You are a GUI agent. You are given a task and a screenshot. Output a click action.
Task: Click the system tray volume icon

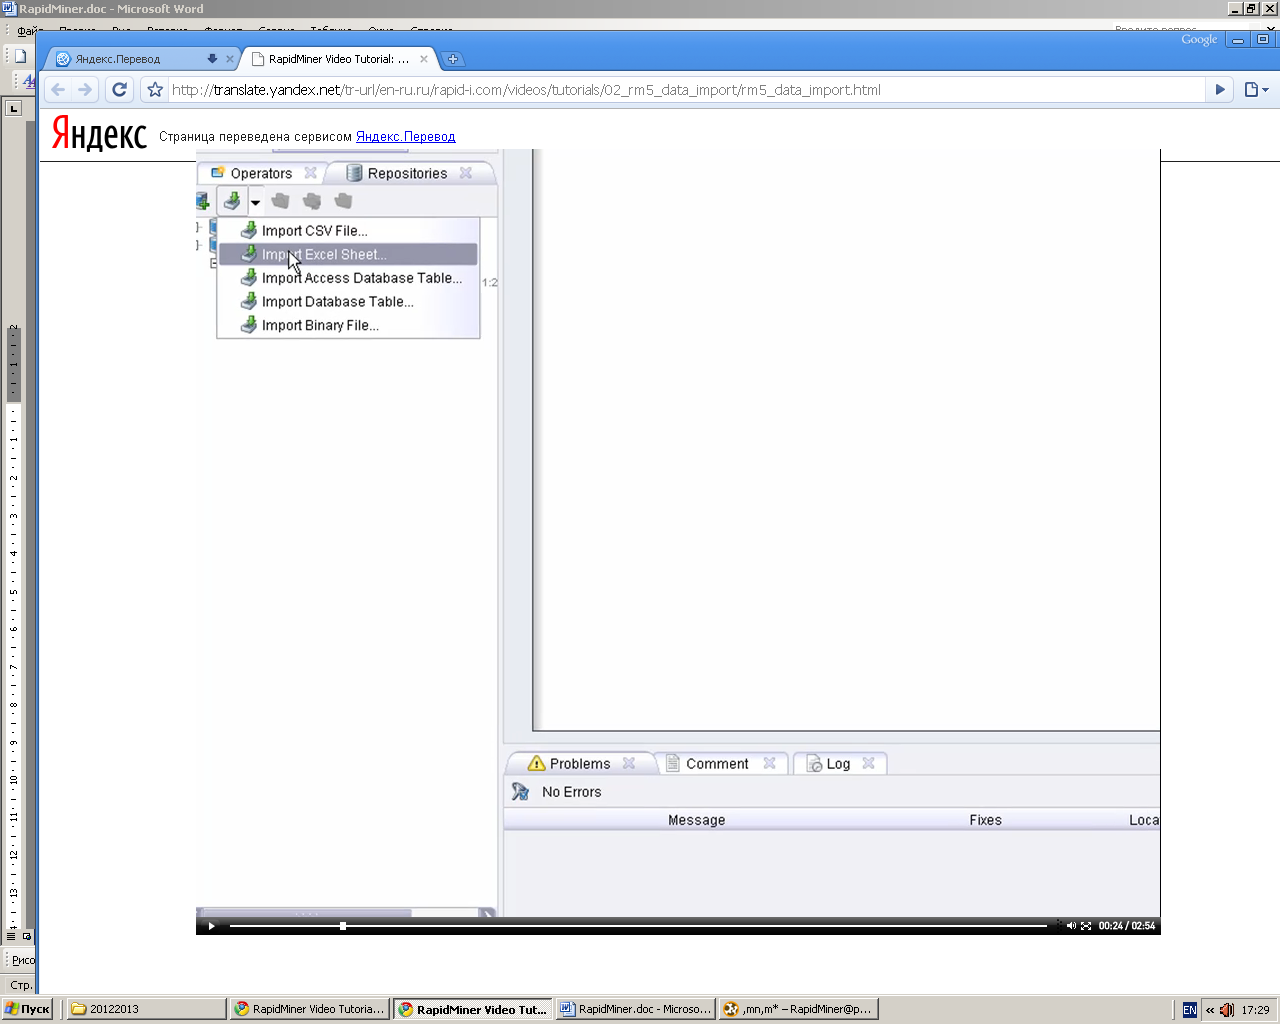pos(1227,1010)
